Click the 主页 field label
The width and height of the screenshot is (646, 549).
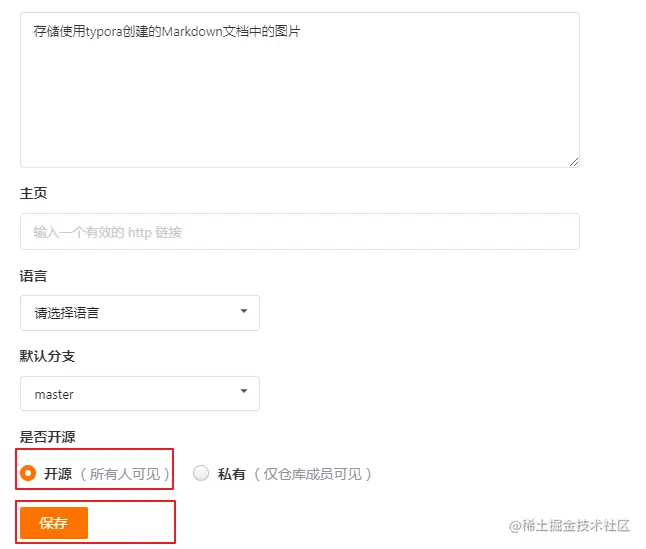point(33,193)
